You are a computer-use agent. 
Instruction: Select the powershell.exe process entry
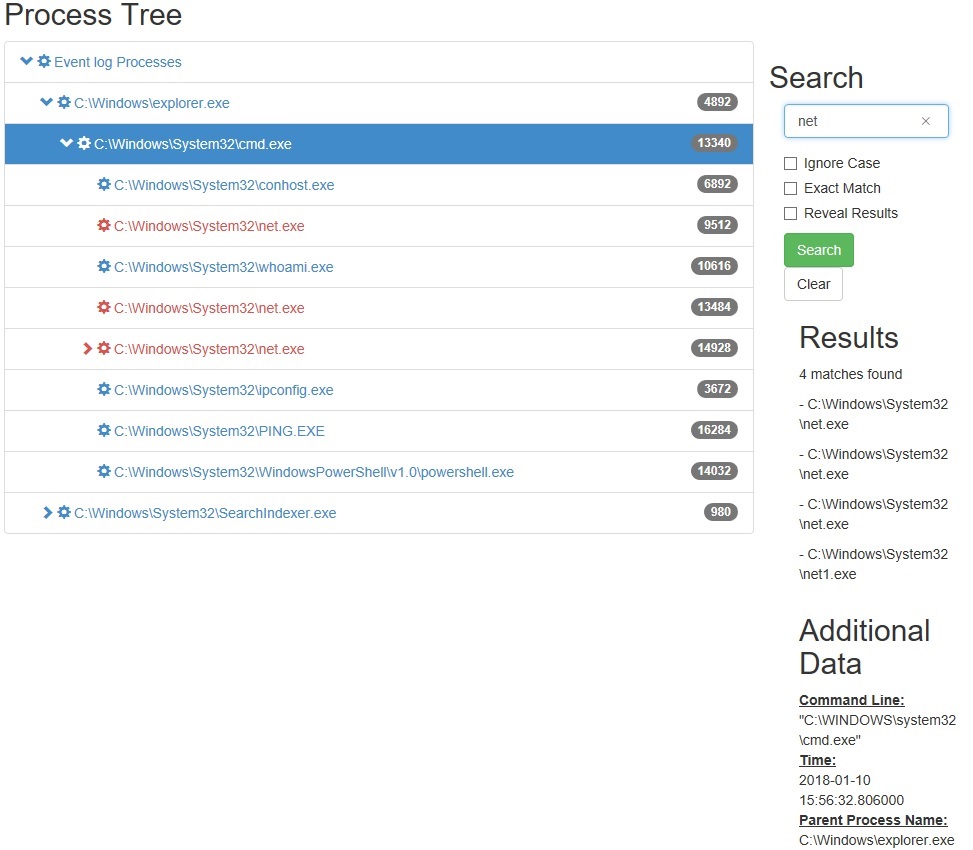tap(313, 472)
